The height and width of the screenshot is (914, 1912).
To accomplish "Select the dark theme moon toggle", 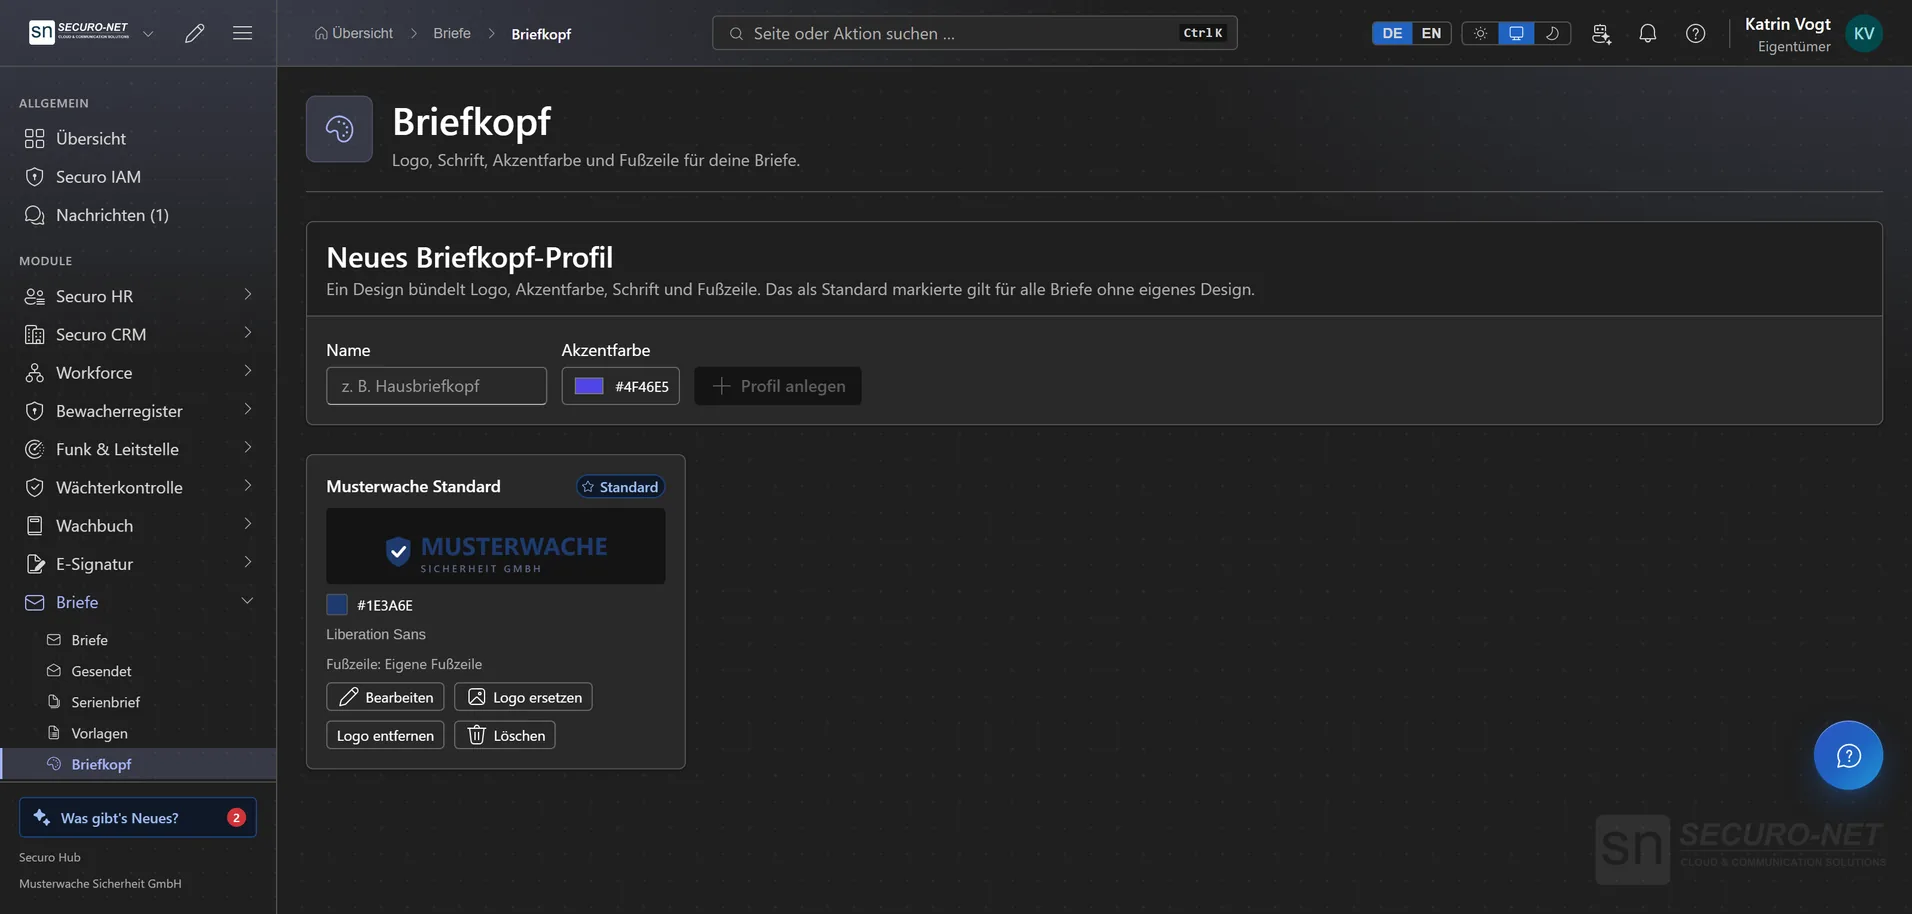I will pos(1552,33).
